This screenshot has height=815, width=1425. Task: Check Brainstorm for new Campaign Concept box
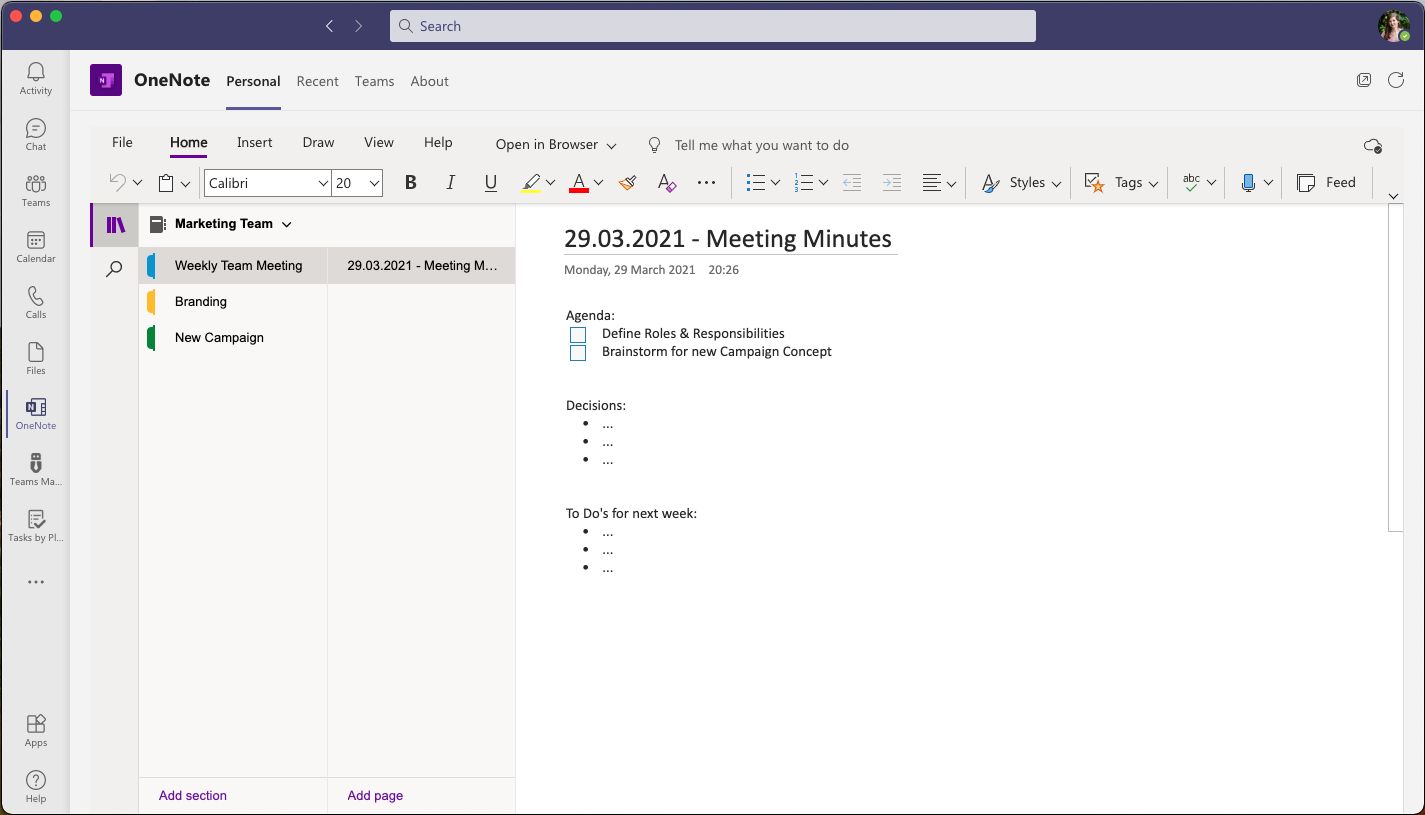point(578,353)
